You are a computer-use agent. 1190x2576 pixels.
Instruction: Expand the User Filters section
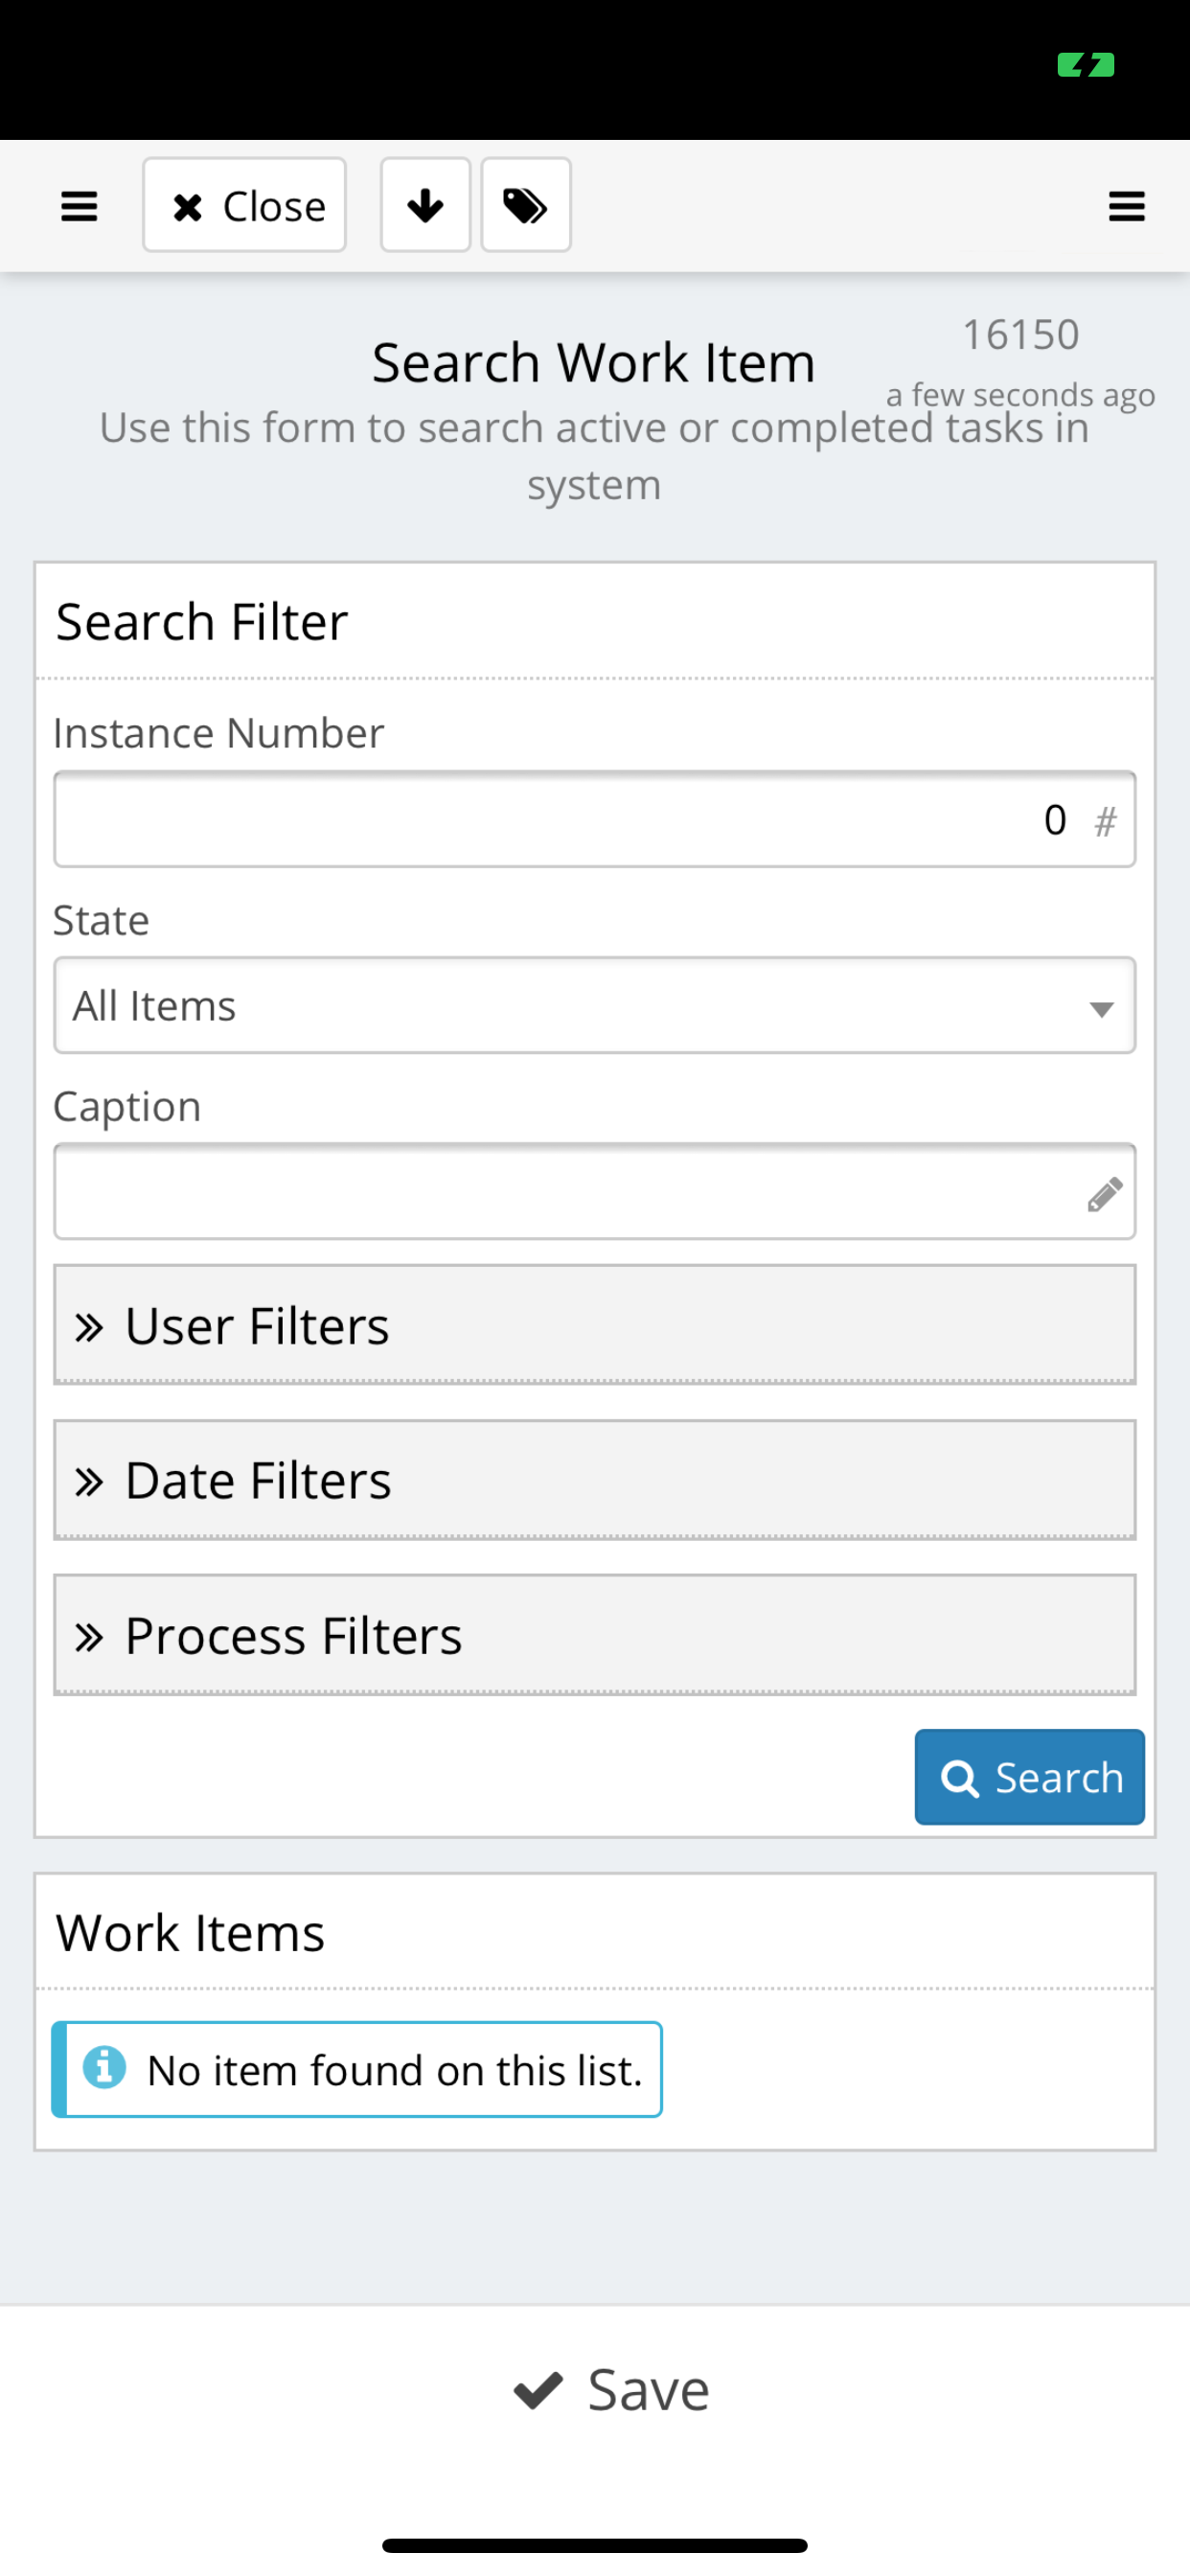coord(594,1325)
